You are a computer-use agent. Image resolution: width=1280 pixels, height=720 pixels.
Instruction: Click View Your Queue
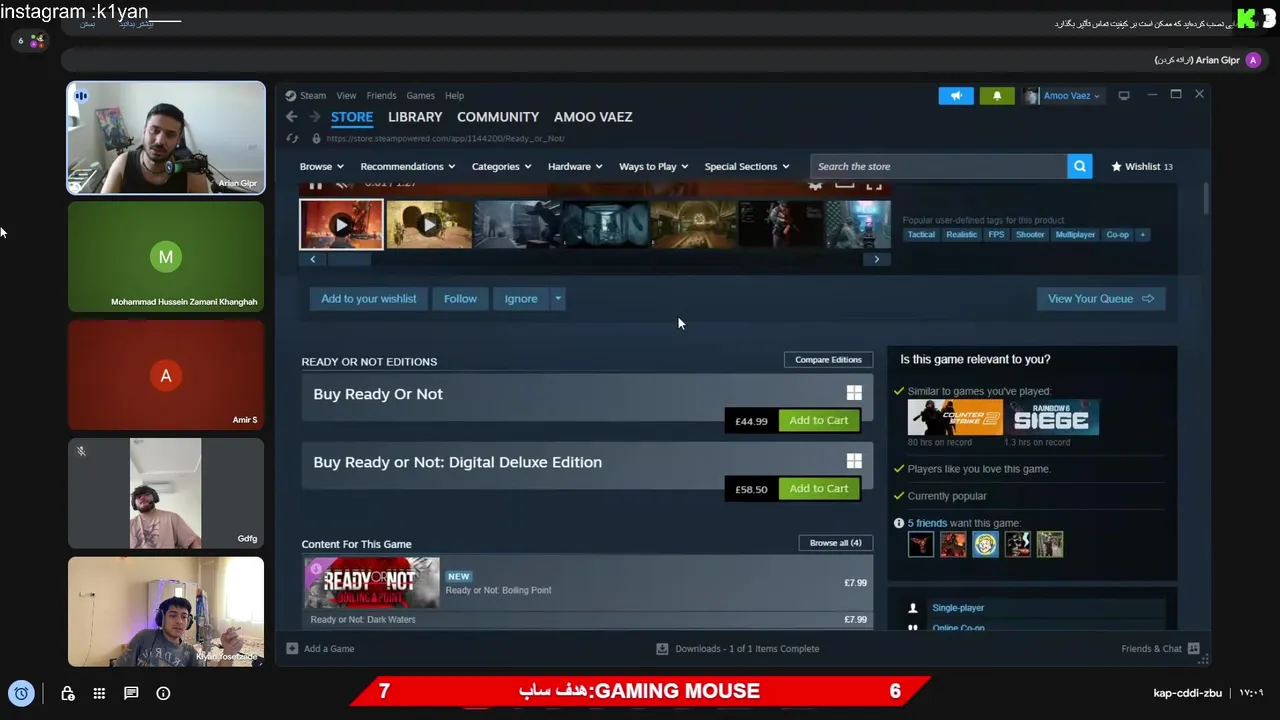pos(1100,298)
